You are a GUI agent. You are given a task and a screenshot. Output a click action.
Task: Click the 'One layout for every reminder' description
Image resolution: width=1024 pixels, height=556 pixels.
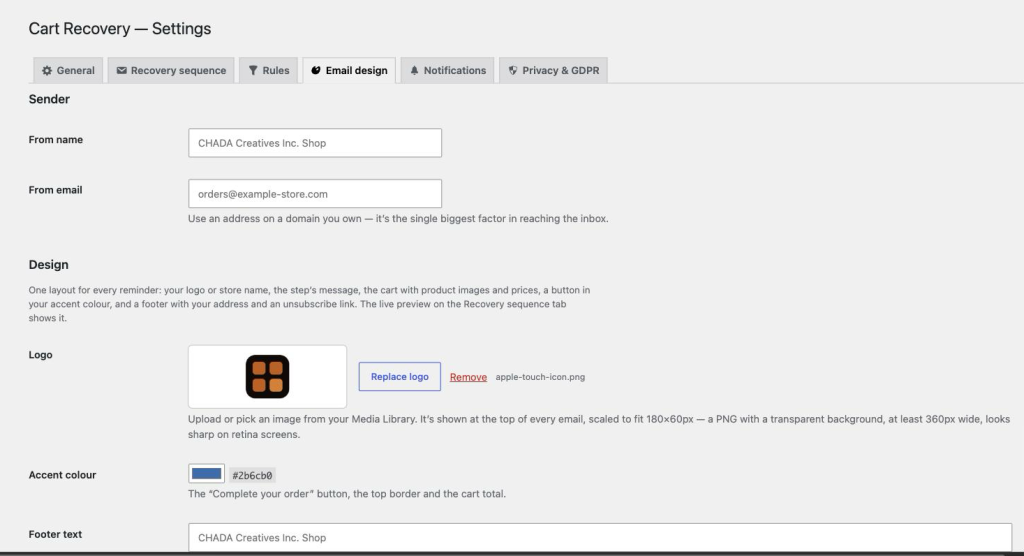click(310, 304)
